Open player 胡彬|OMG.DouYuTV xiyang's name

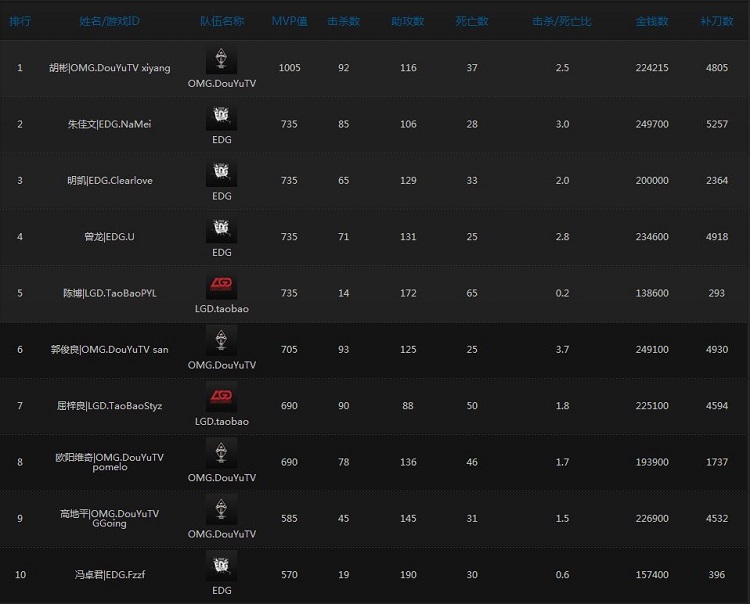coord(109,68)
